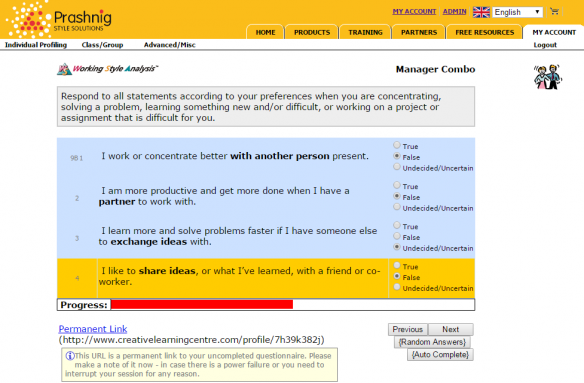Click the Prashnig Style Solutions logo
Screen dimensions: 584x383
click(x=59, y=19)
